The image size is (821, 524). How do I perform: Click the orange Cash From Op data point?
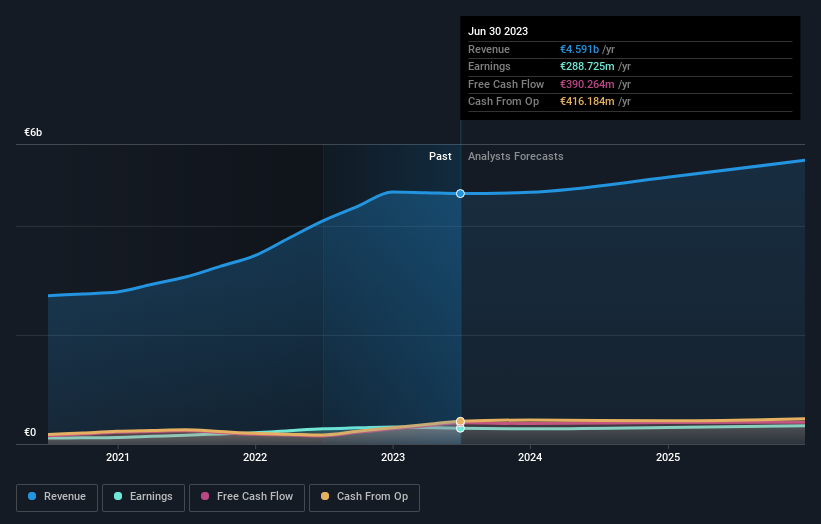(460, 421)
